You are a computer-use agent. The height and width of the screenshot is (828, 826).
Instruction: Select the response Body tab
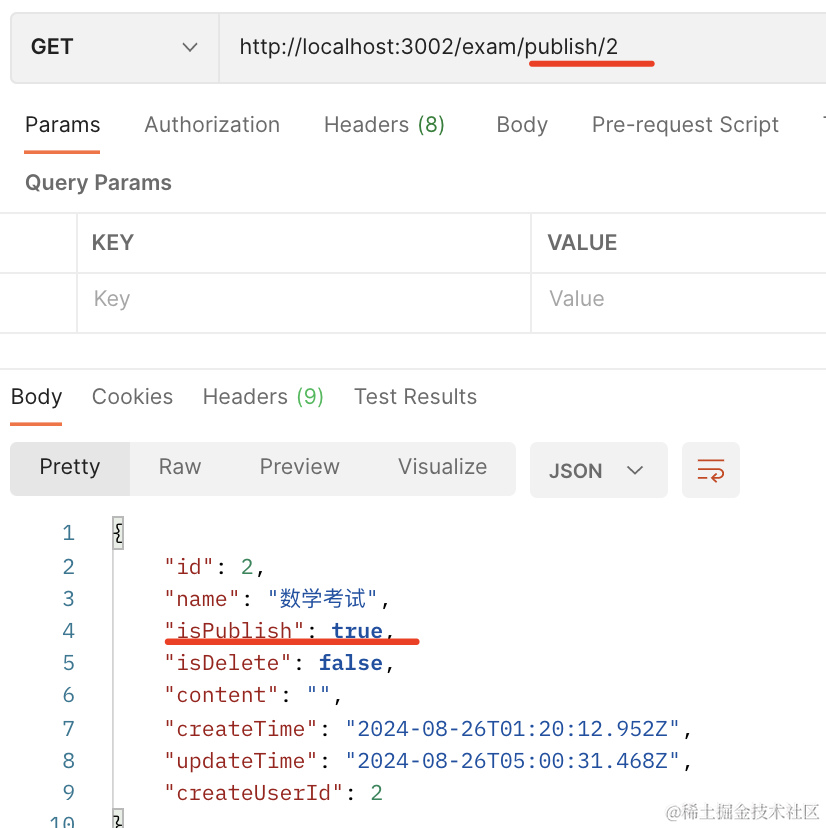tap(36, 397)
